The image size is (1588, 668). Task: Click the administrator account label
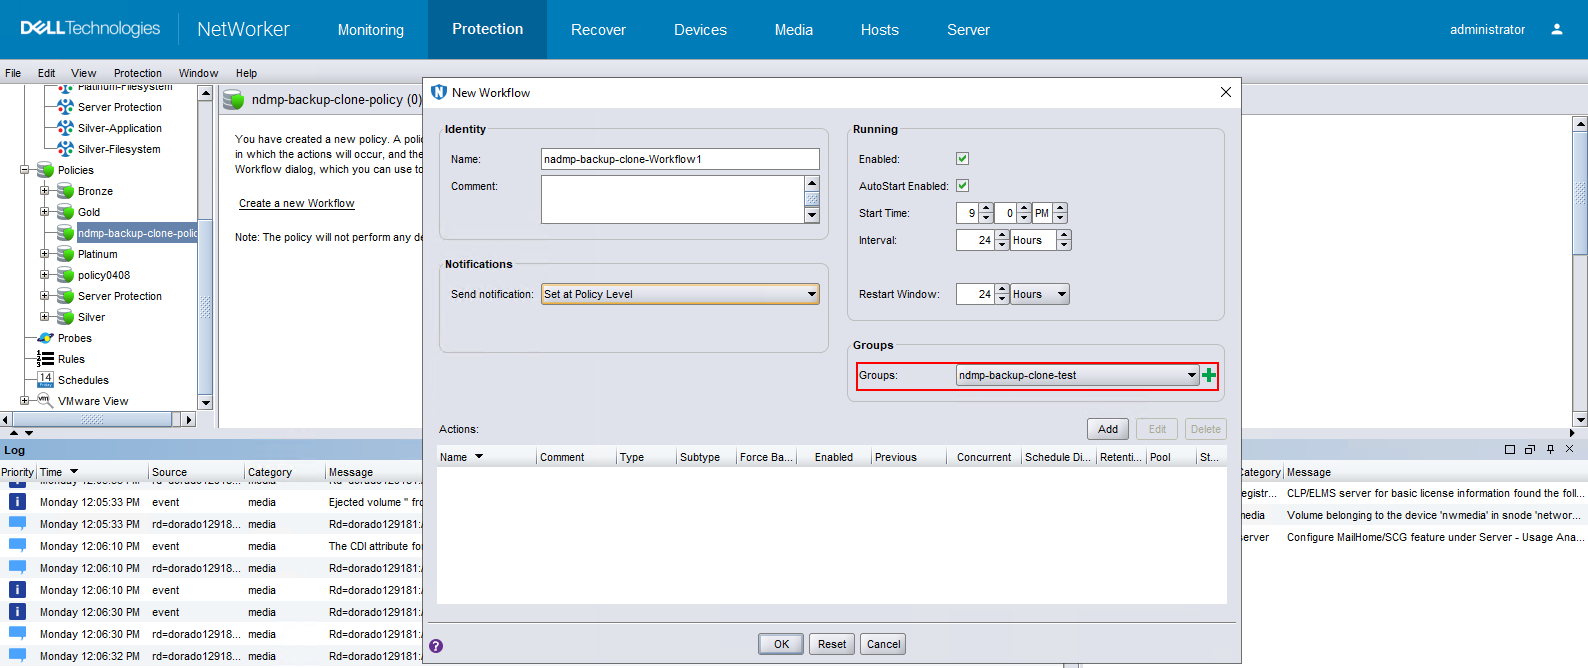click(1488, 30)
